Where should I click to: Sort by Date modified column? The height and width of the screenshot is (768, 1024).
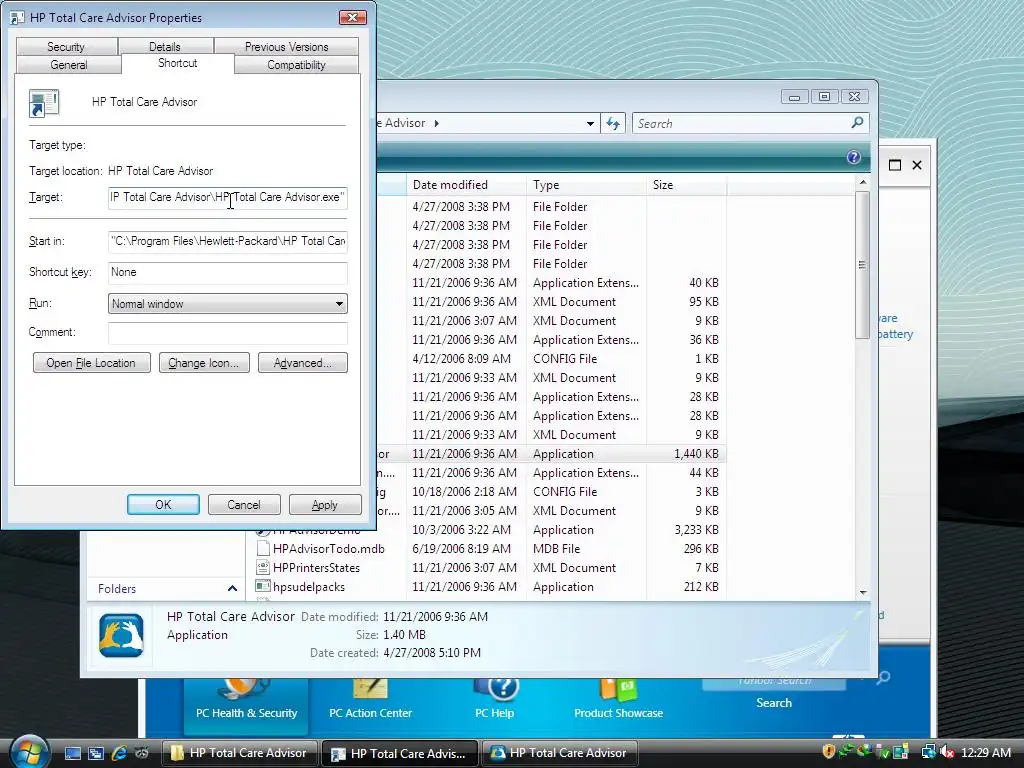pos(466,185)
